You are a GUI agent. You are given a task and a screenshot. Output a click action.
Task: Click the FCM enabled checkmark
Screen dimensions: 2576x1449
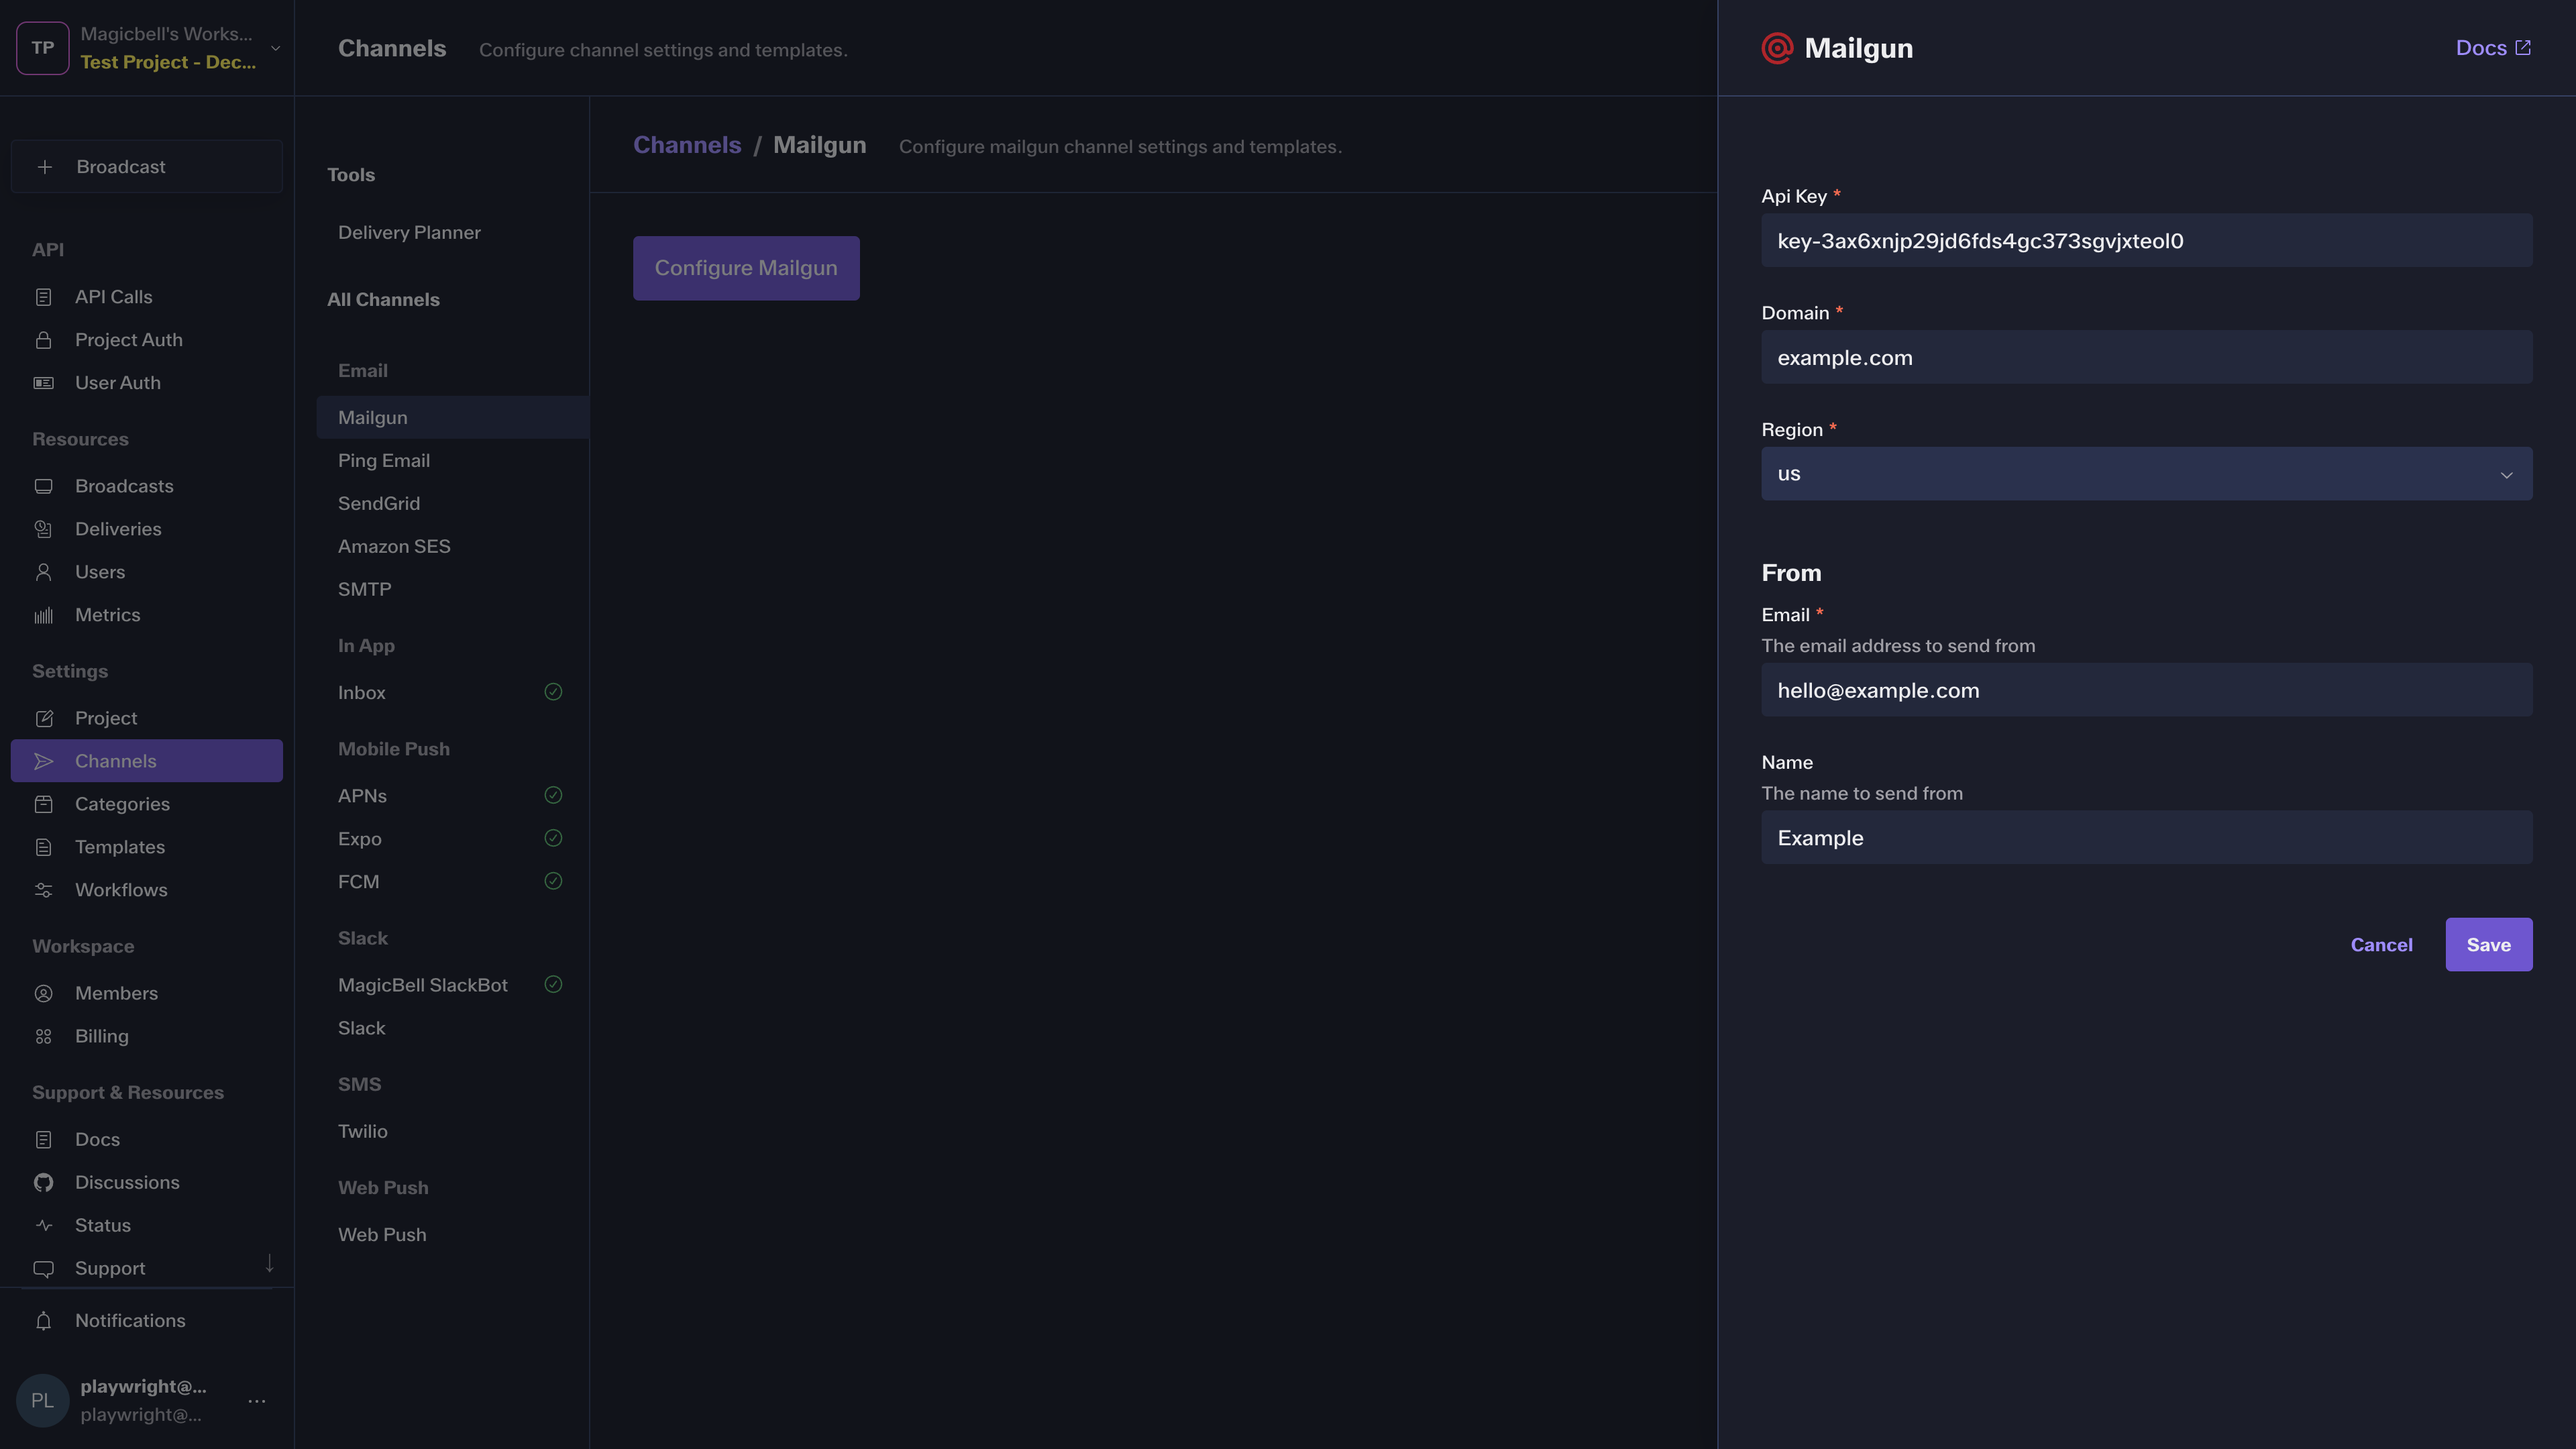click(553, 881)
